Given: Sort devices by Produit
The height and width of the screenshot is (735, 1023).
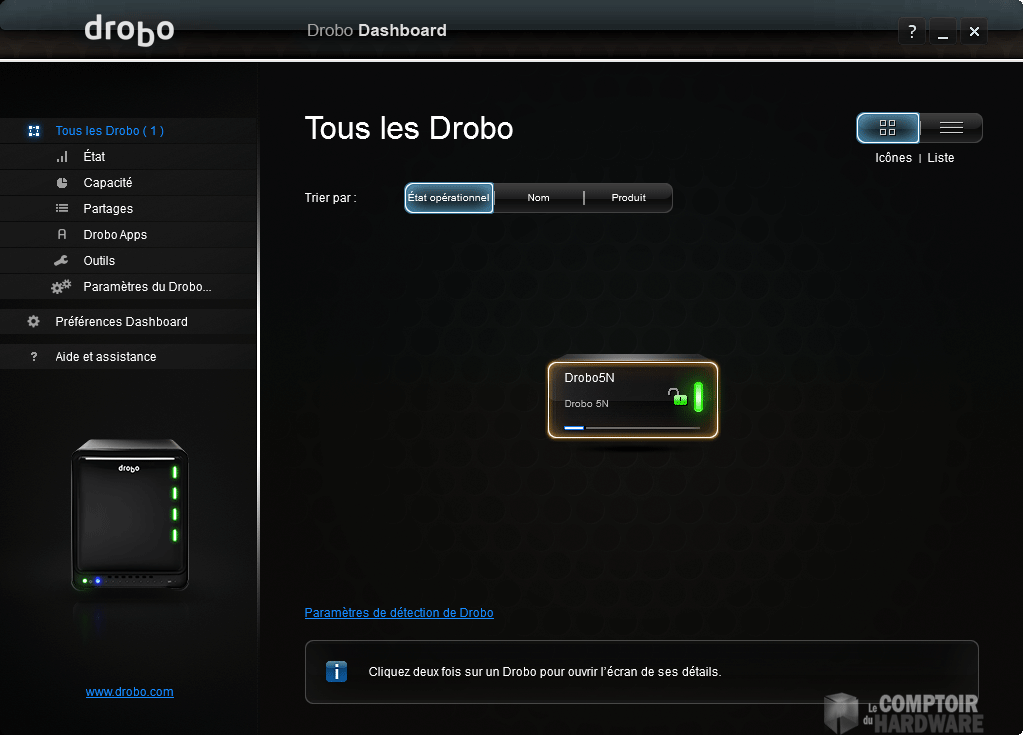Looking at the screenshot, I should [x=628, y=198].
